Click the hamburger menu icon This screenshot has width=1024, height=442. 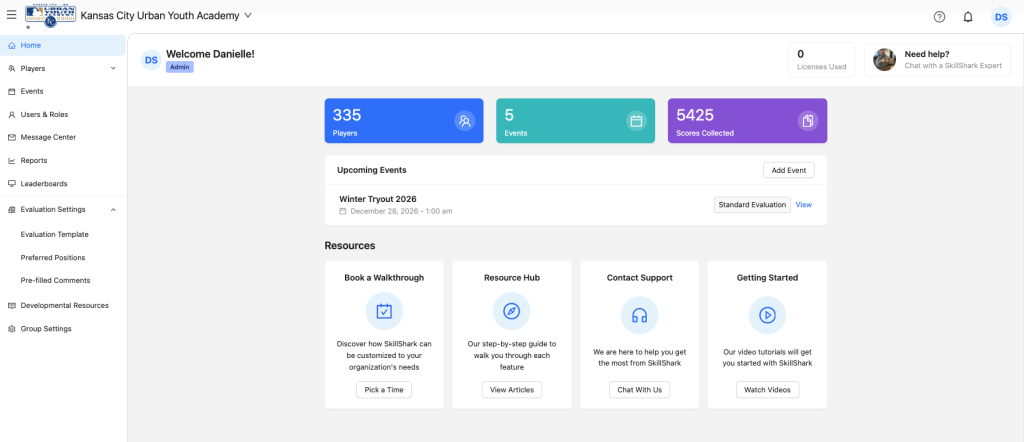coord(11,16)
